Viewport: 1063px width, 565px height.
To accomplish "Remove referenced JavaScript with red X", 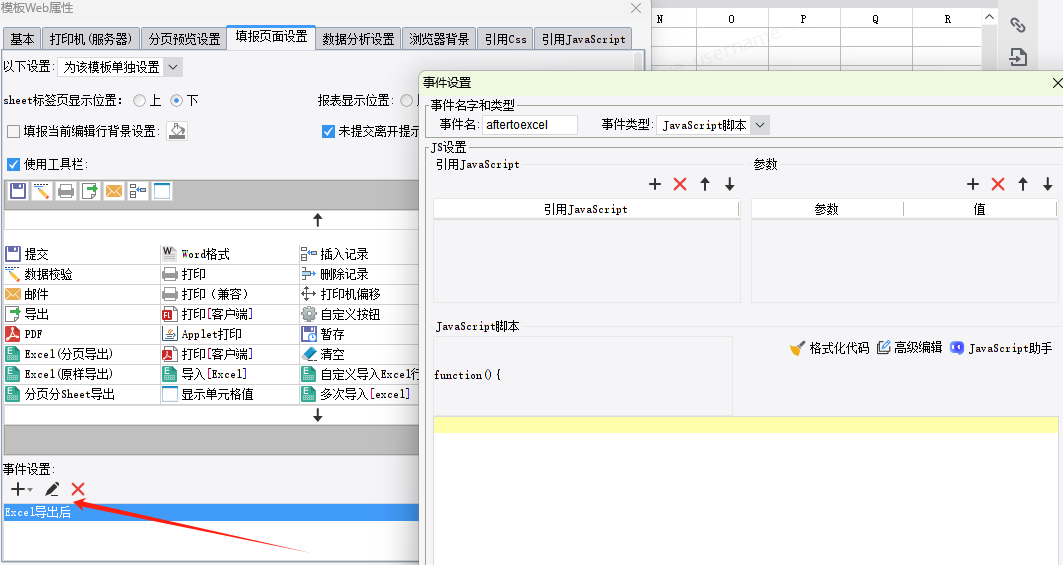I will (x=680, y=184).
